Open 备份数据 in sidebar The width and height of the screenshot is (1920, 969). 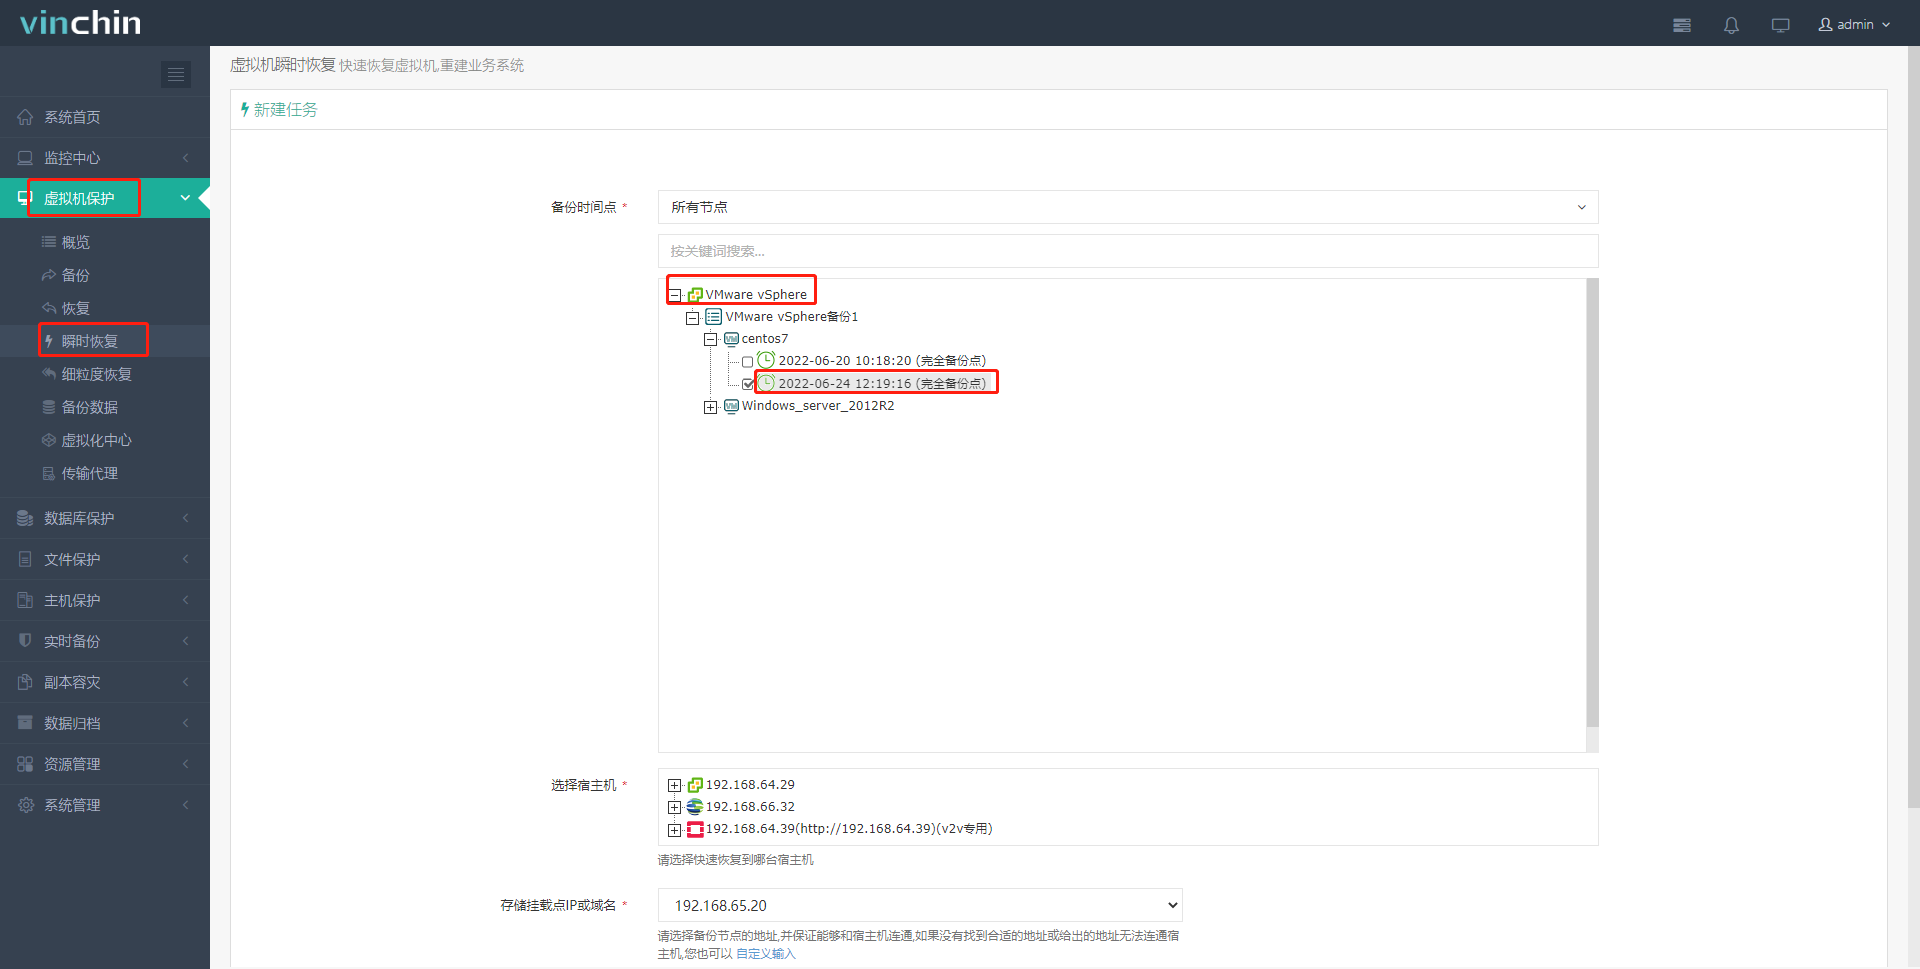click(90, 407)
